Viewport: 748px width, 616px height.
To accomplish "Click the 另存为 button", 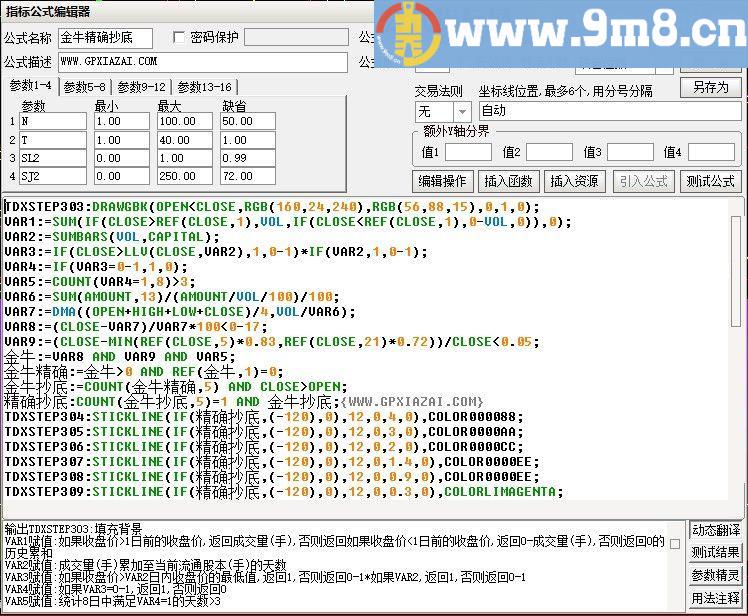I will click(x=710, y=88).
